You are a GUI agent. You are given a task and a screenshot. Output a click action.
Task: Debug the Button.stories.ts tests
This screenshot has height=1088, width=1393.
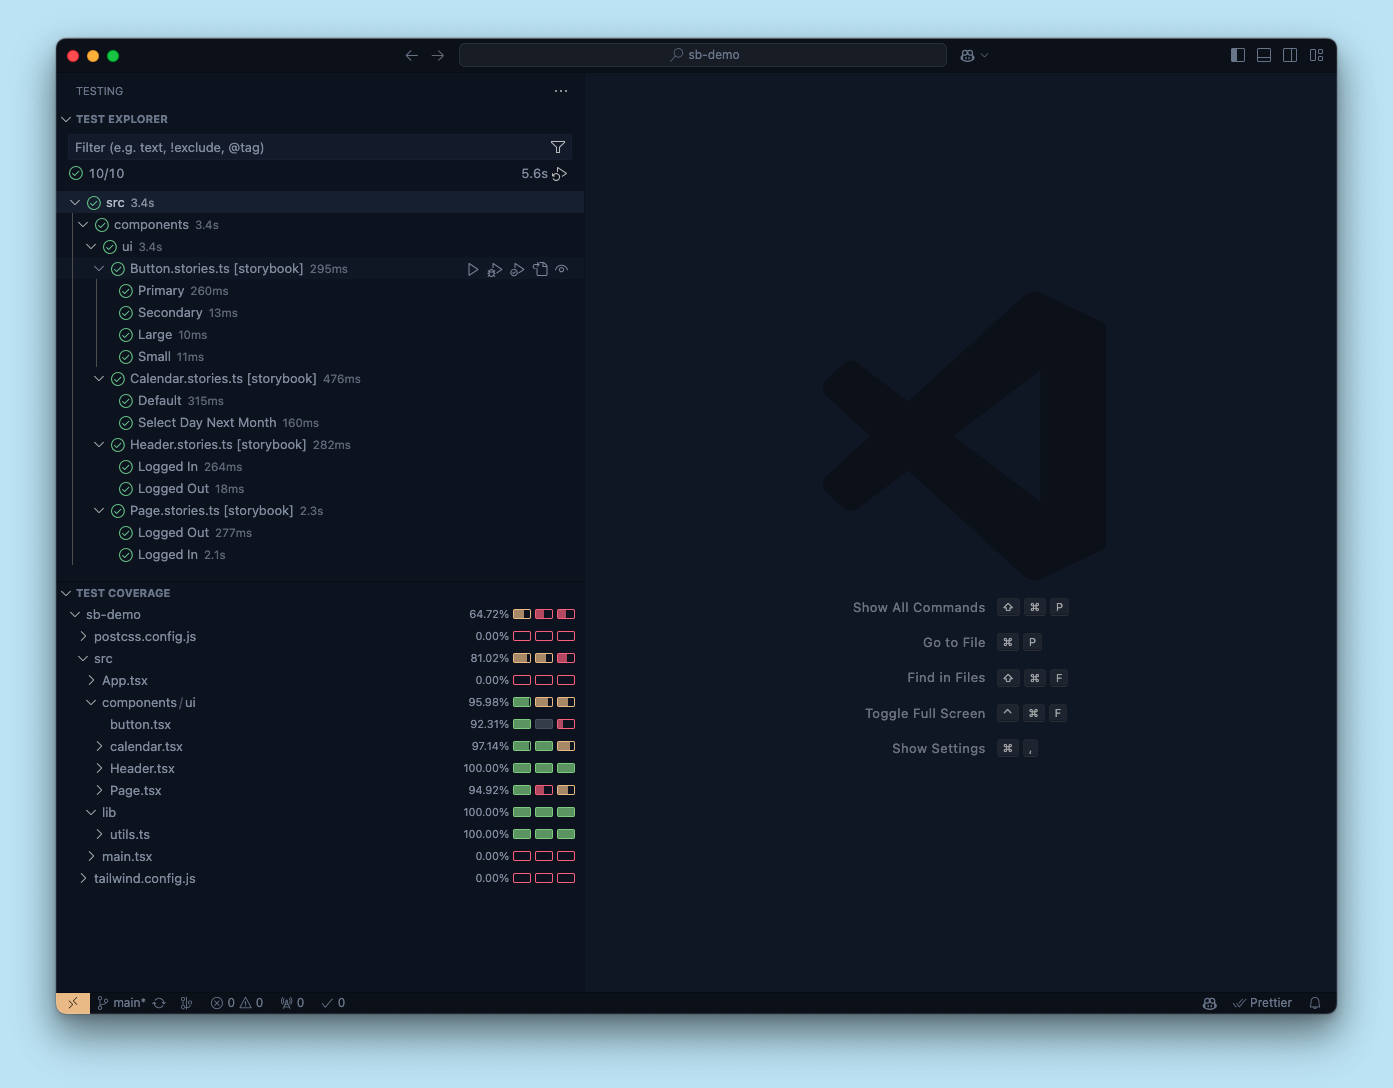pyautogui.click(x=494, y=268)
